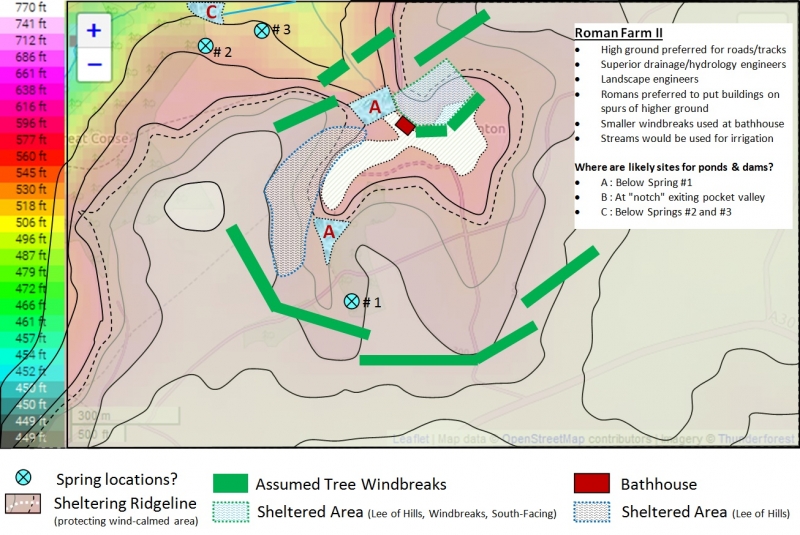The width and height of the screenshot is (800, 535).
Task: Click the zoom out minus button
Action: pos(93,64)
